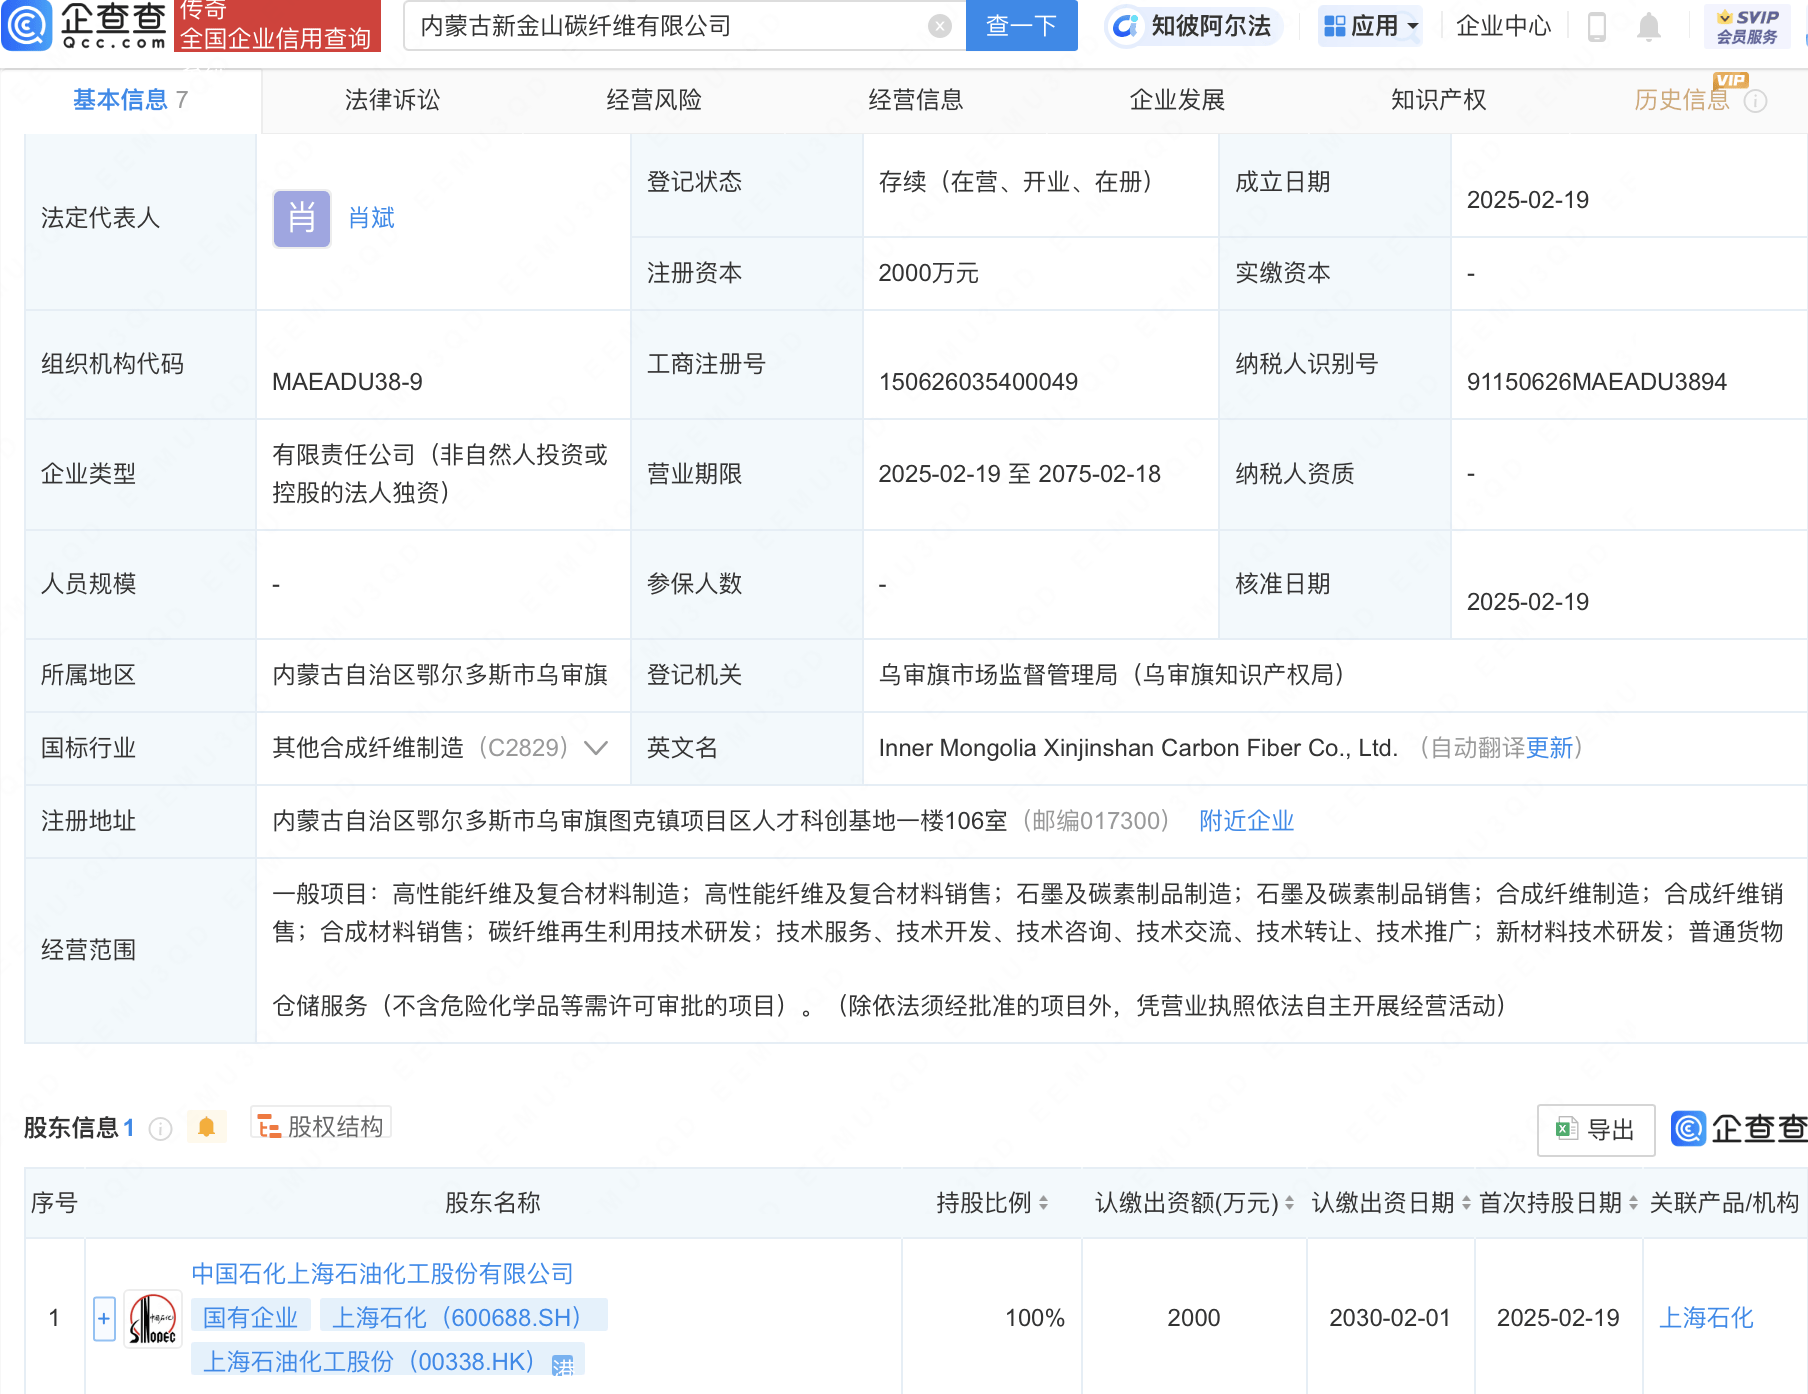Click the 知彼阿尔法 AI assistant button
The image size is (1808, 1394).
1193,26
